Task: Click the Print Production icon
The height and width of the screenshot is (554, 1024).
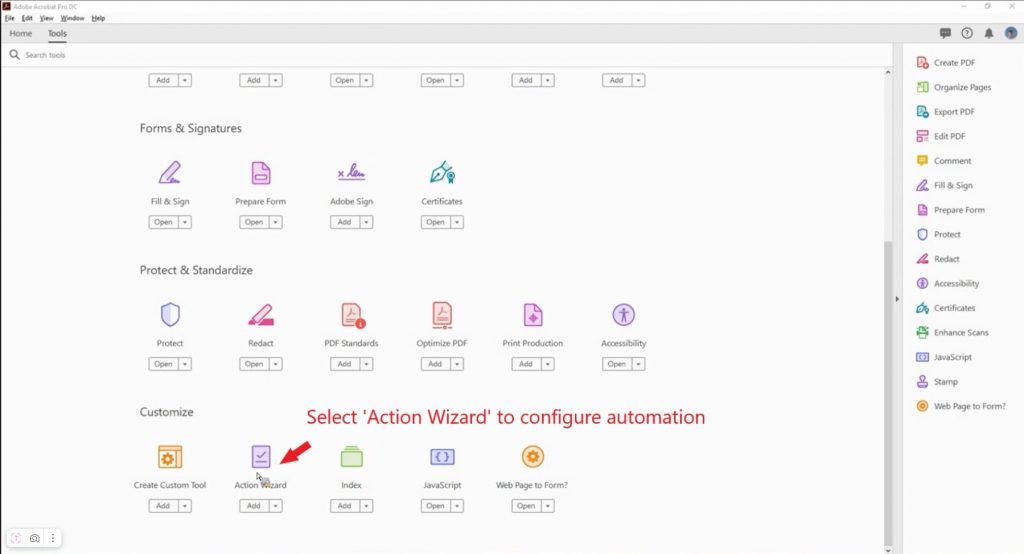Action: tap(533, 315)
